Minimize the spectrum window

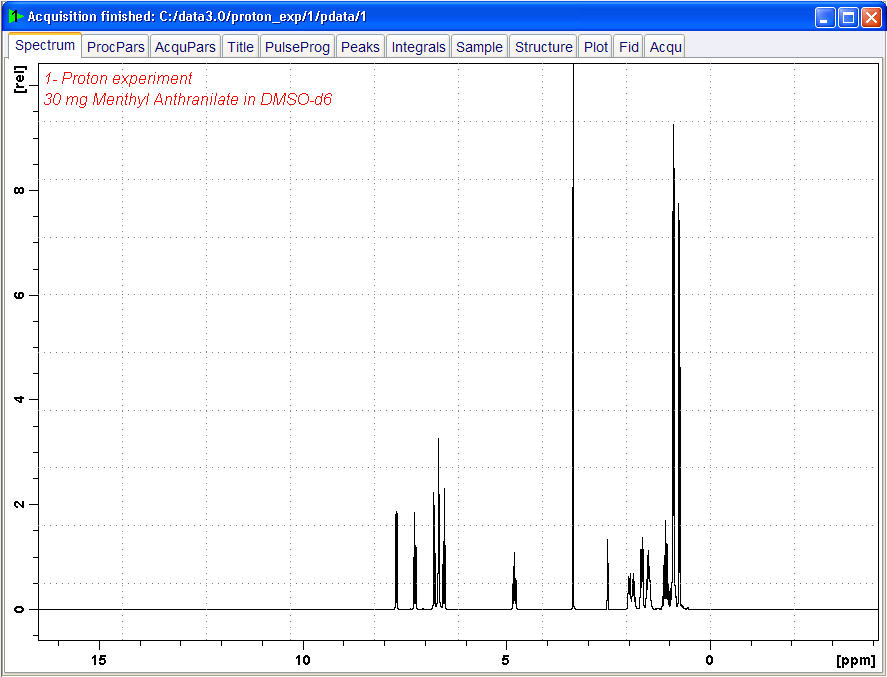click(825, 18)
